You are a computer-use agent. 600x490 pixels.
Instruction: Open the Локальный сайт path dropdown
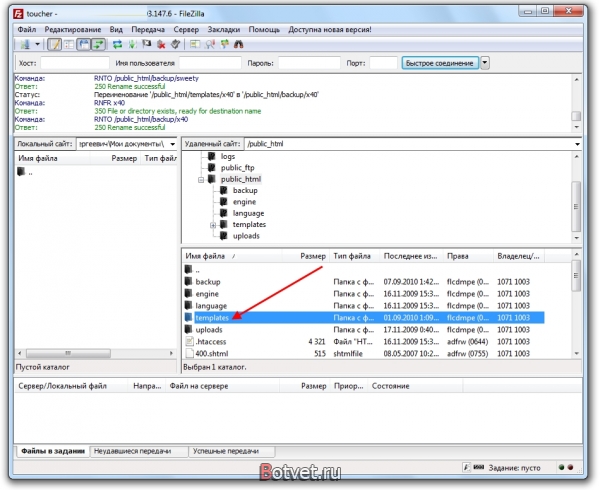tap(173, 144)
